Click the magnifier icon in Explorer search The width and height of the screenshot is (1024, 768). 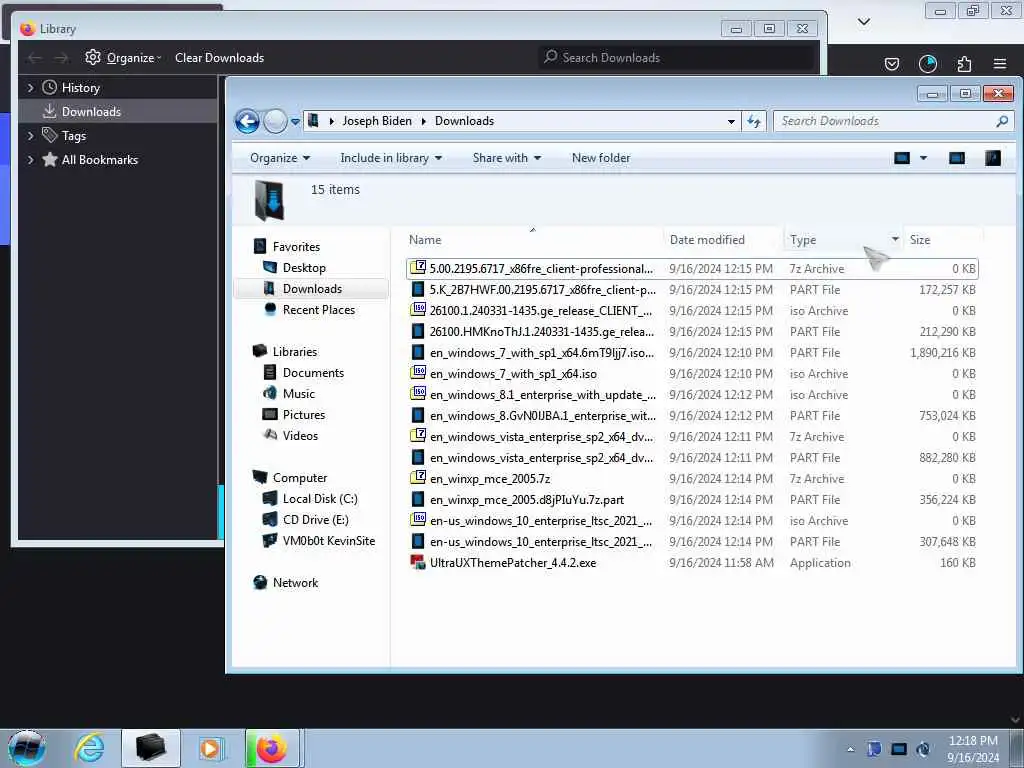coord(1002,121)
